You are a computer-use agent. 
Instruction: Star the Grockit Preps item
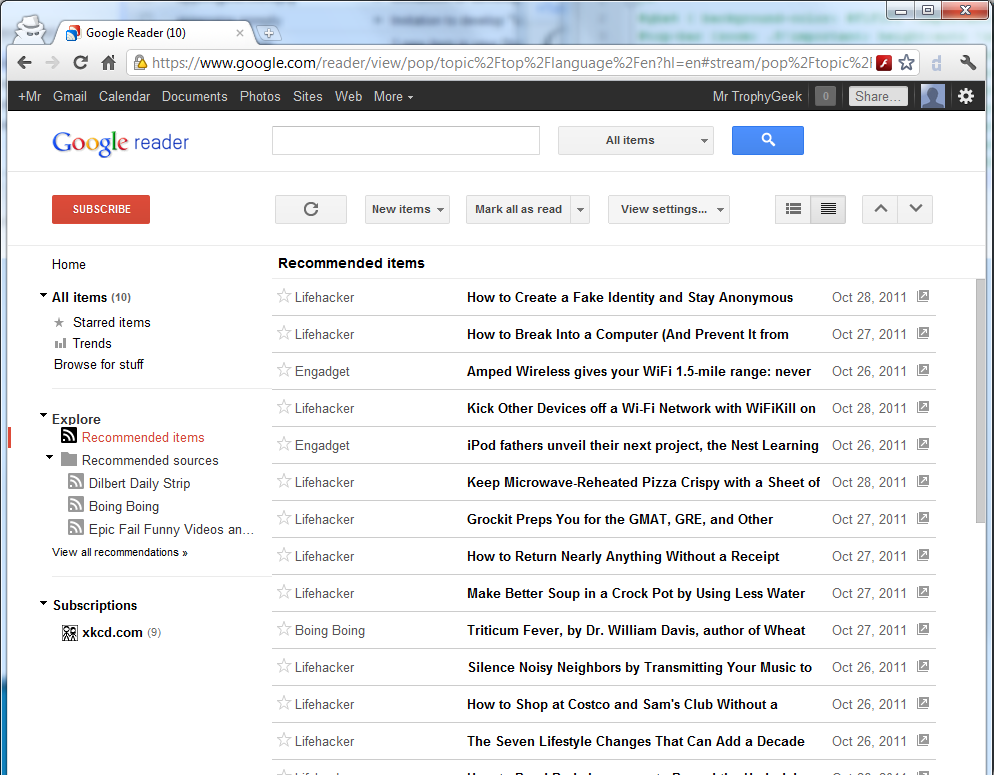click(284, 518)
